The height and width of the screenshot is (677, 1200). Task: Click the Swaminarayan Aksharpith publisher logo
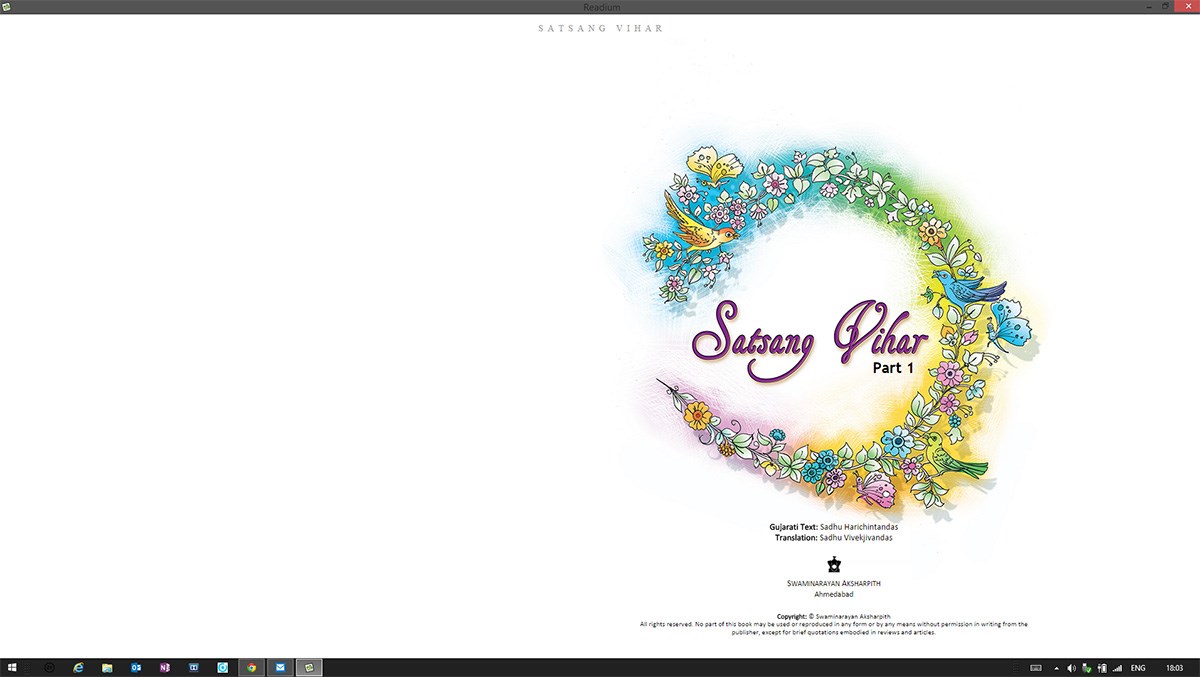click(834, 564)
